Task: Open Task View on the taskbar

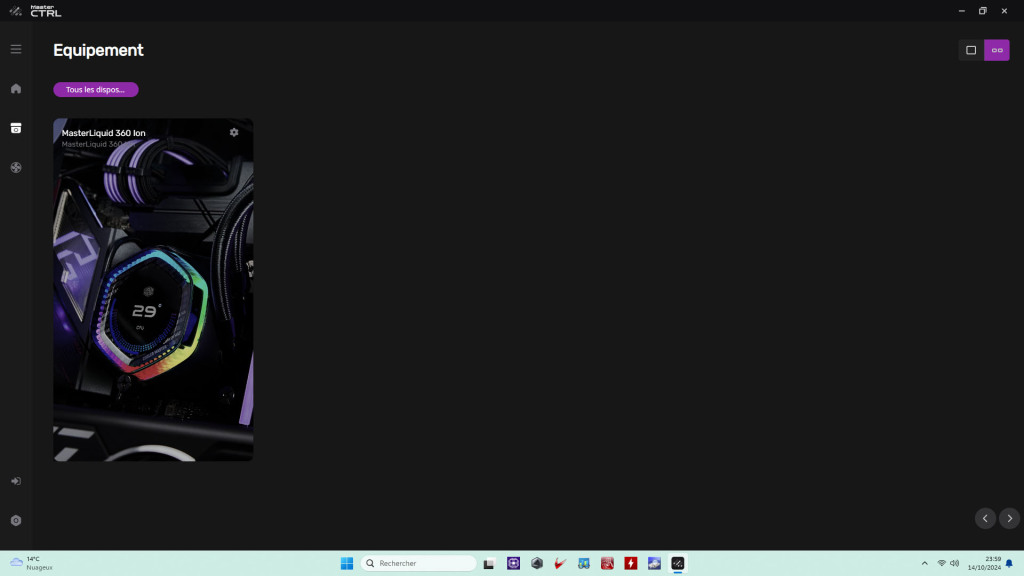Action: [489, 564]
